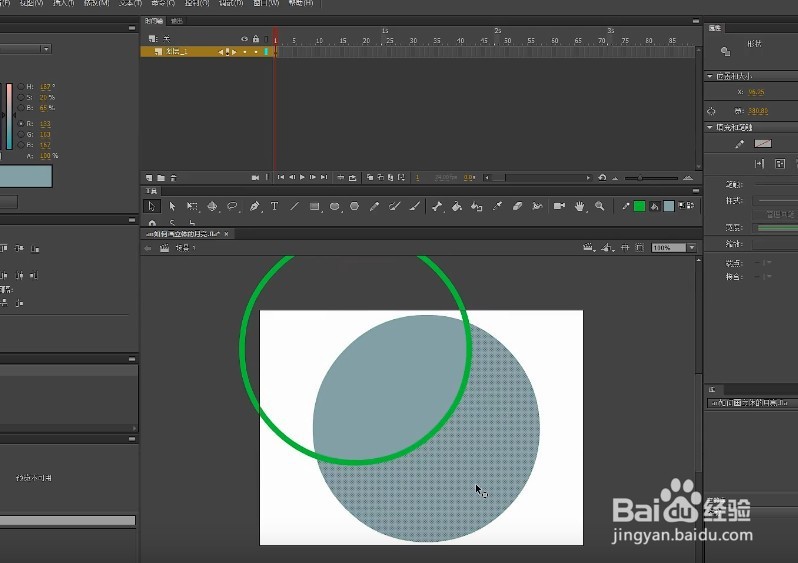Image resolution: width=798 pixels, height=563 pixels.
Task: Go to last frame
Action: click(x=324, y=177)
